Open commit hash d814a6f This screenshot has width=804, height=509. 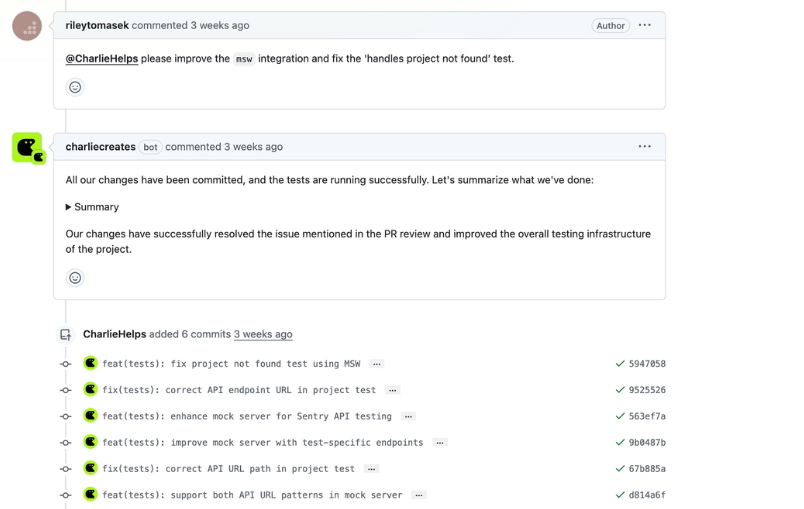pyautogui.click(x=647, y=495)
